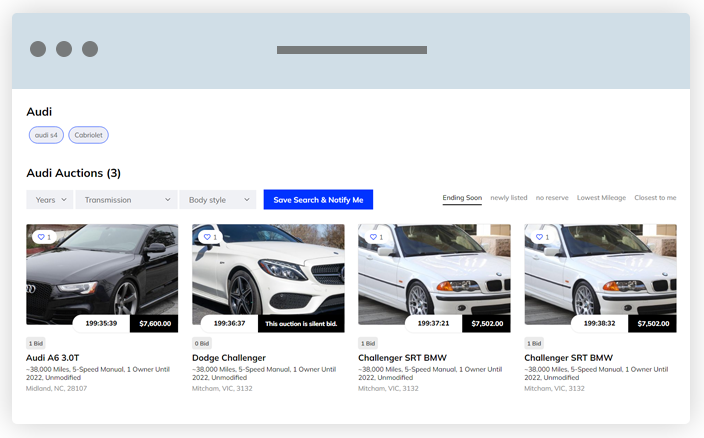Click the browser address bar placeholder
The height and width of the screenshot is (438, 704).
pyautogui.click(x=352, y=50)
